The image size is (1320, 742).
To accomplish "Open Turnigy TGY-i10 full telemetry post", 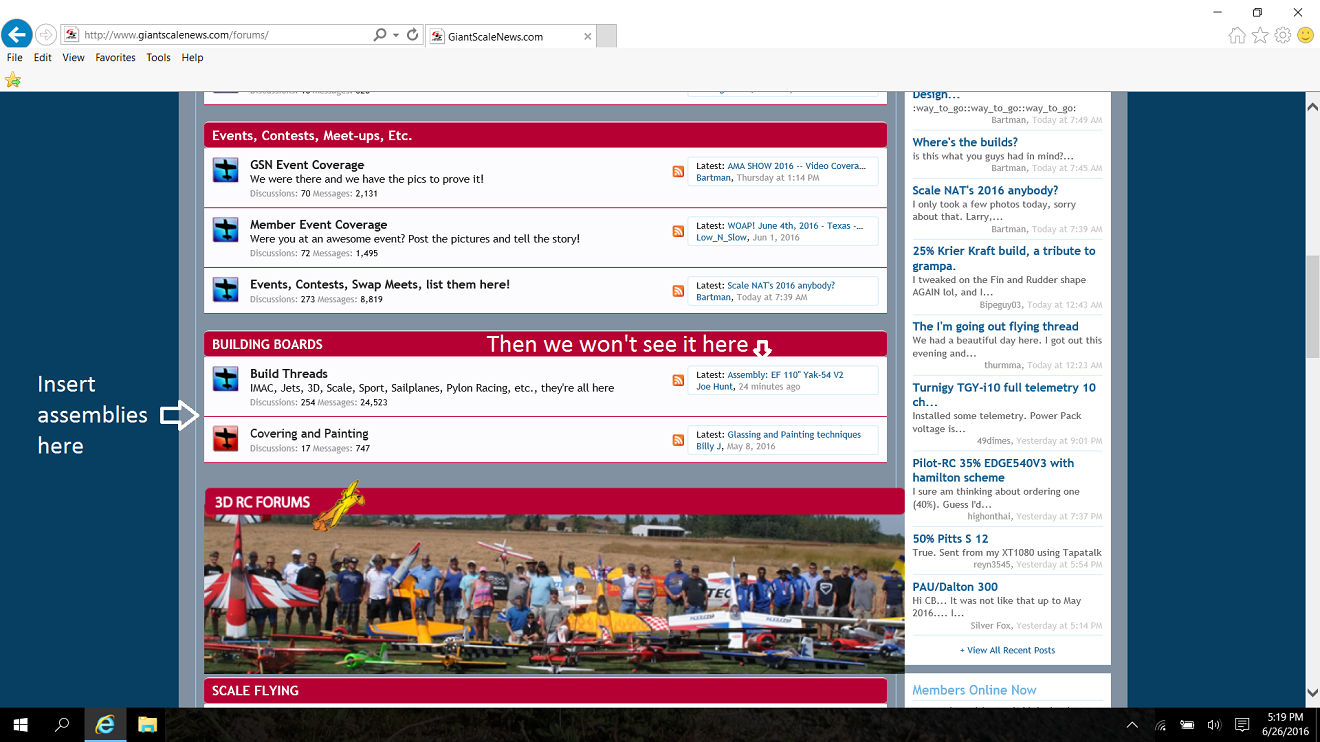I will (x=1004, y=394).
